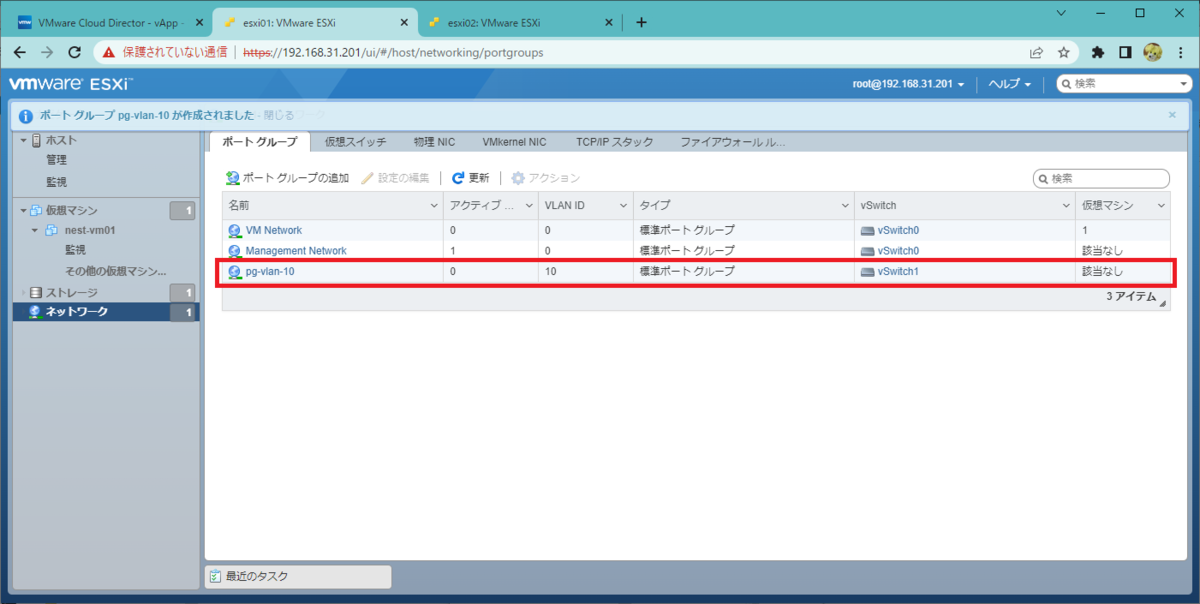This screenshot has height=604, width=1200.
Task: Switch to the Firewall Rules tab
Action: coord(733,143)
